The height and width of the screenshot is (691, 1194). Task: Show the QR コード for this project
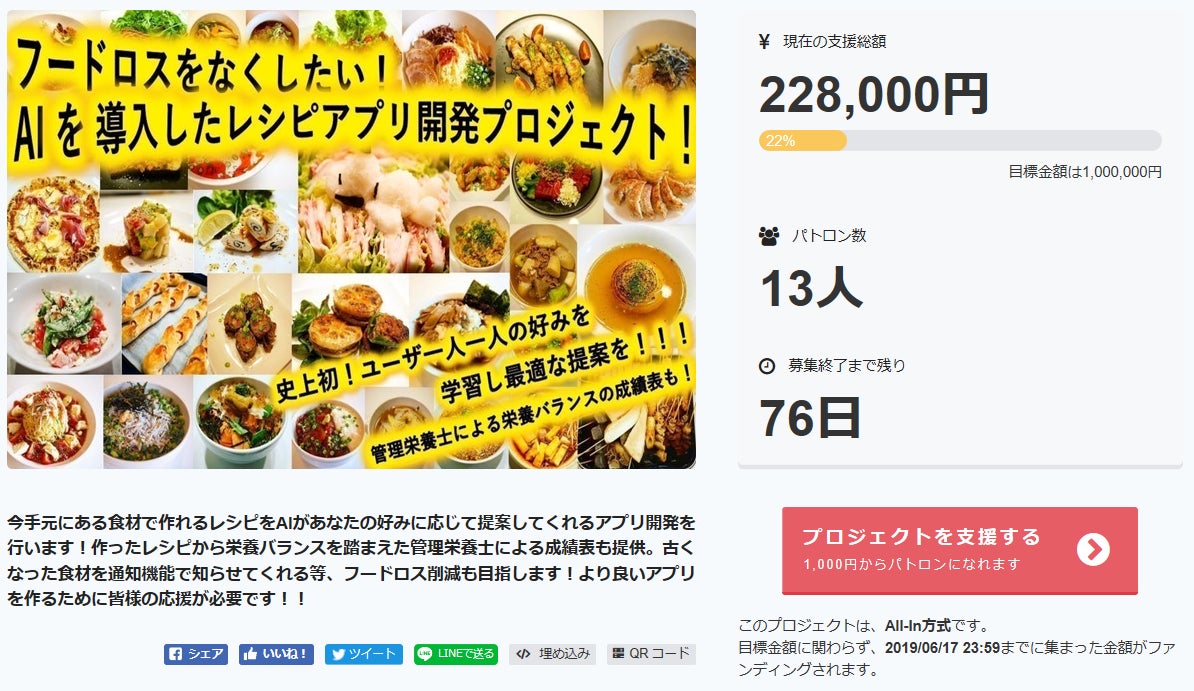click(651, 654)
